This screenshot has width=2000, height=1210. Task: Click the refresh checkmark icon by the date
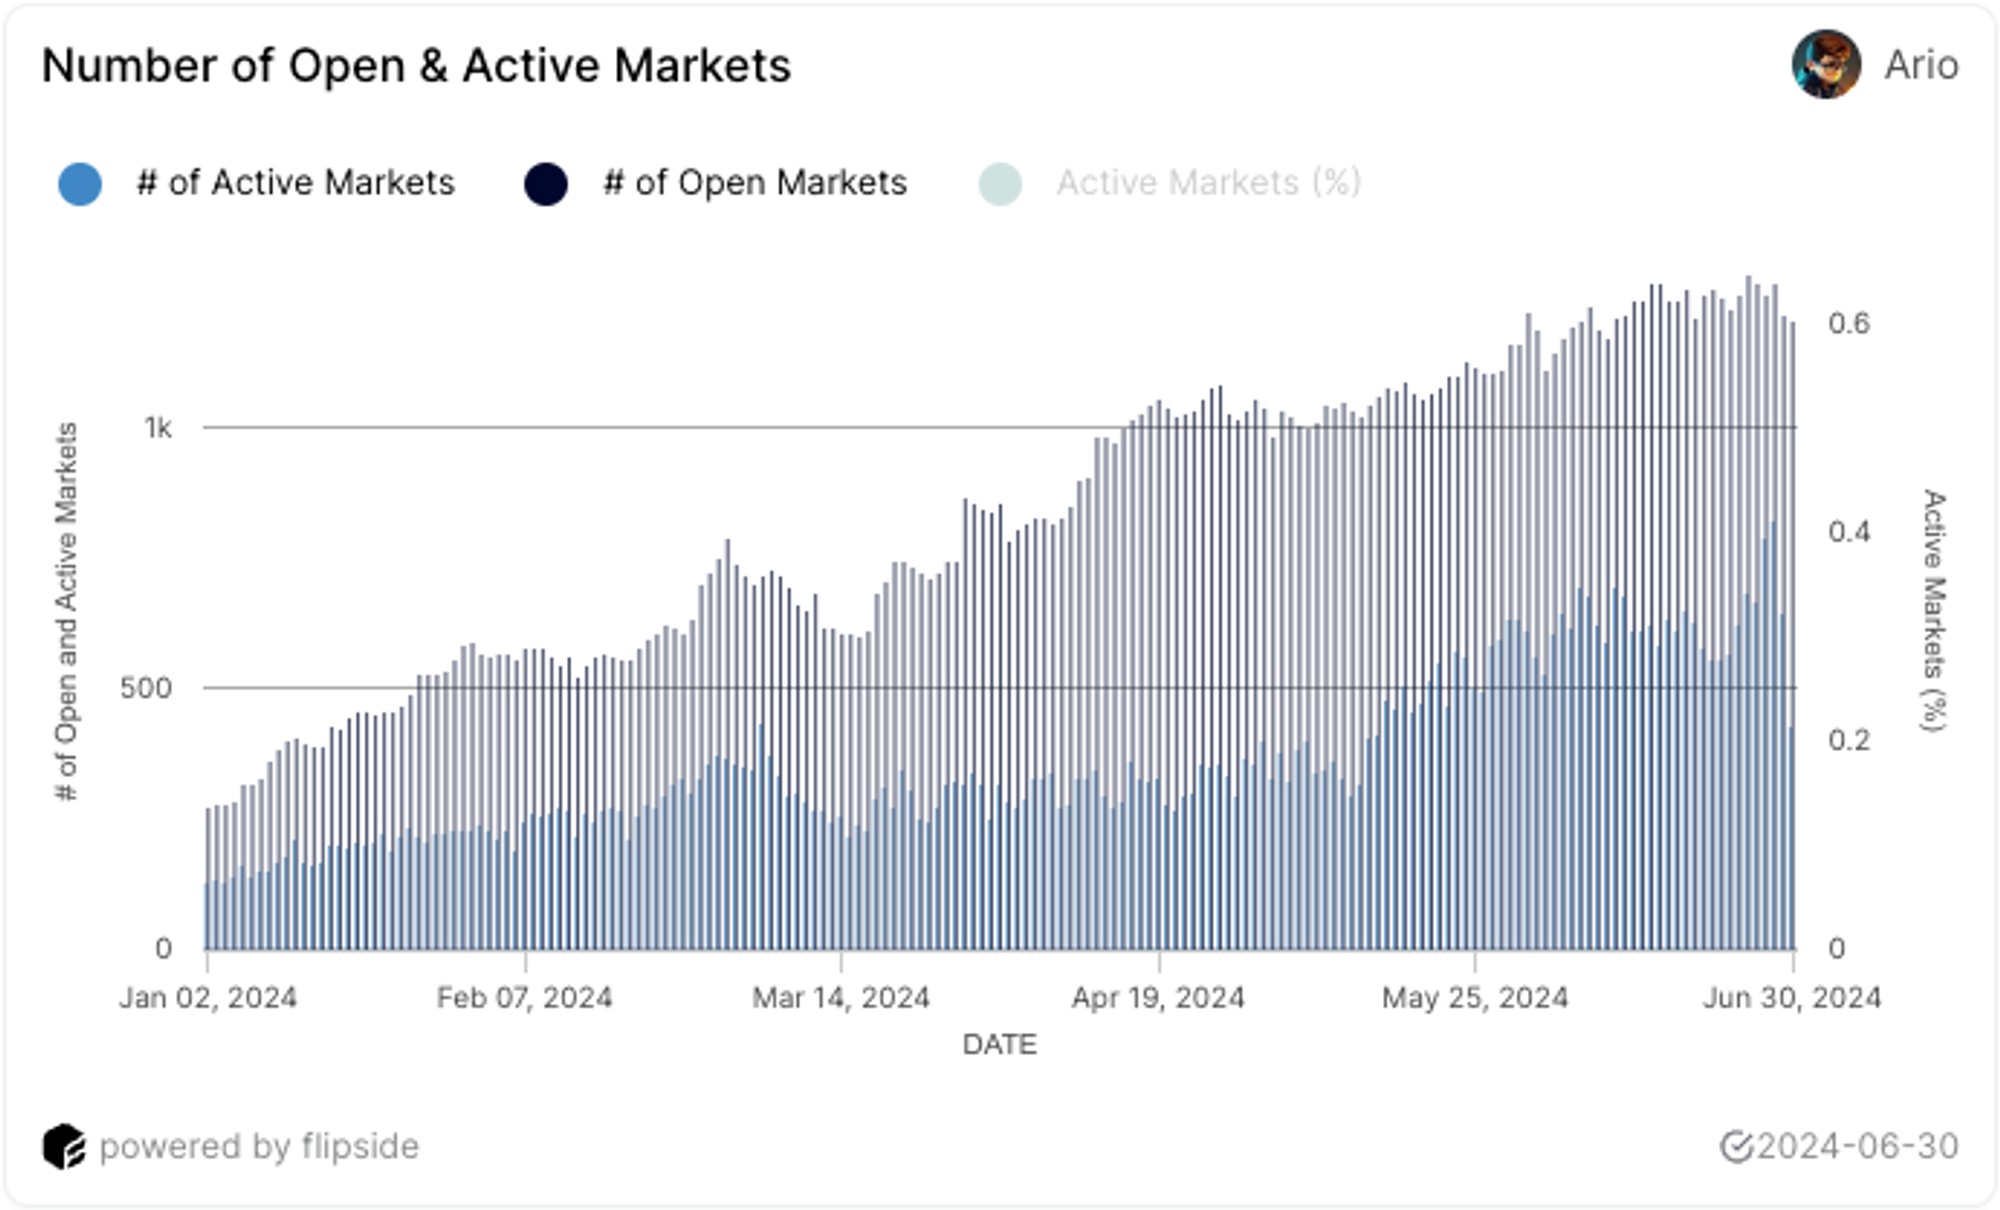coord(1736,1146)
